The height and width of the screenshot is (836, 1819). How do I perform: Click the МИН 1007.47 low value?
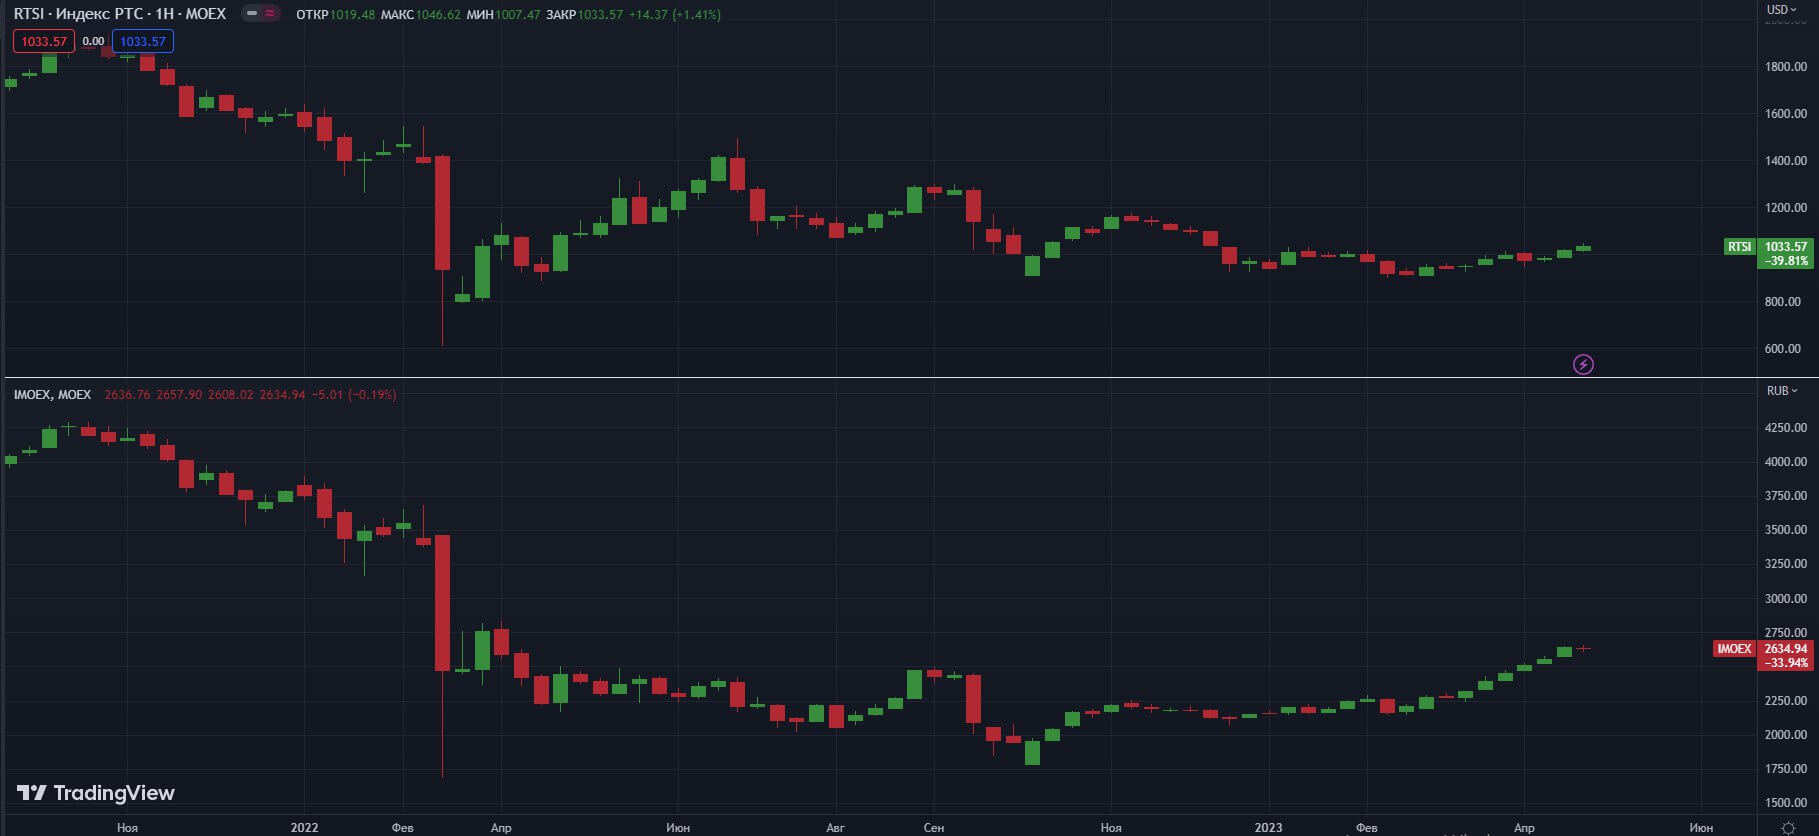(504, 15)
